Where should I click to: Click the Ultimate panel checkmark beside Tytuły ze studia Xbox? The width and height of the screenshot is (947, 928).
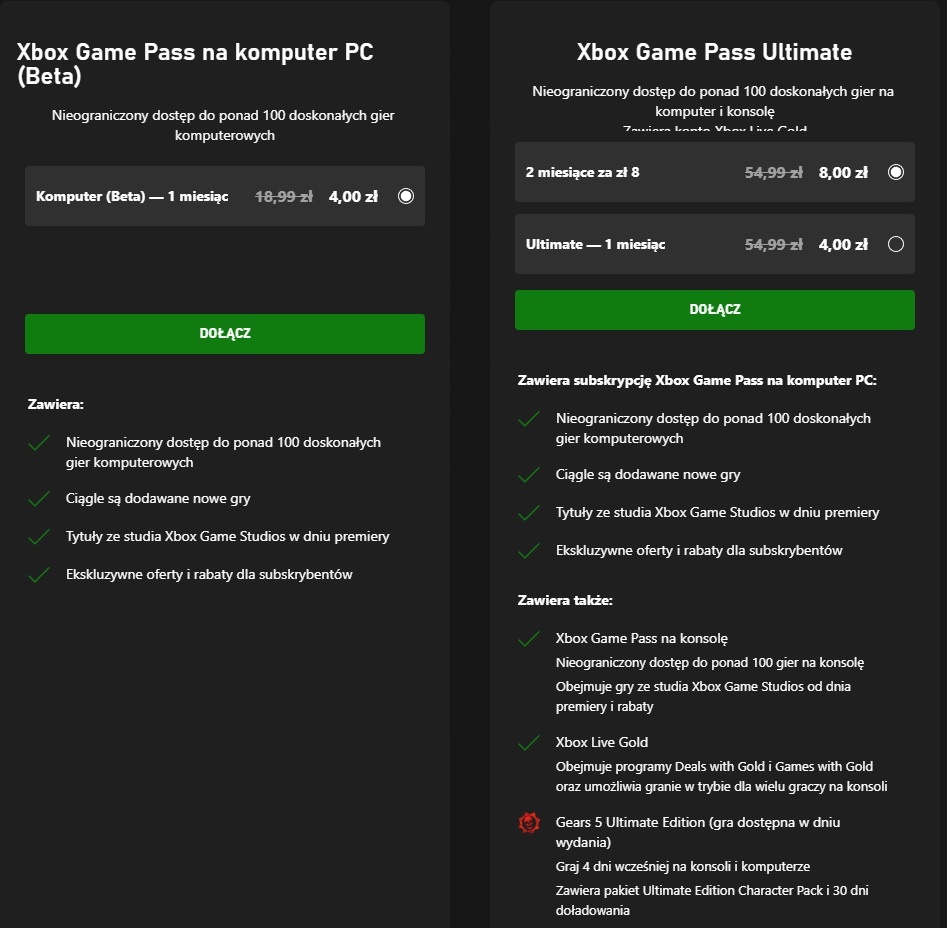(529, 513)
